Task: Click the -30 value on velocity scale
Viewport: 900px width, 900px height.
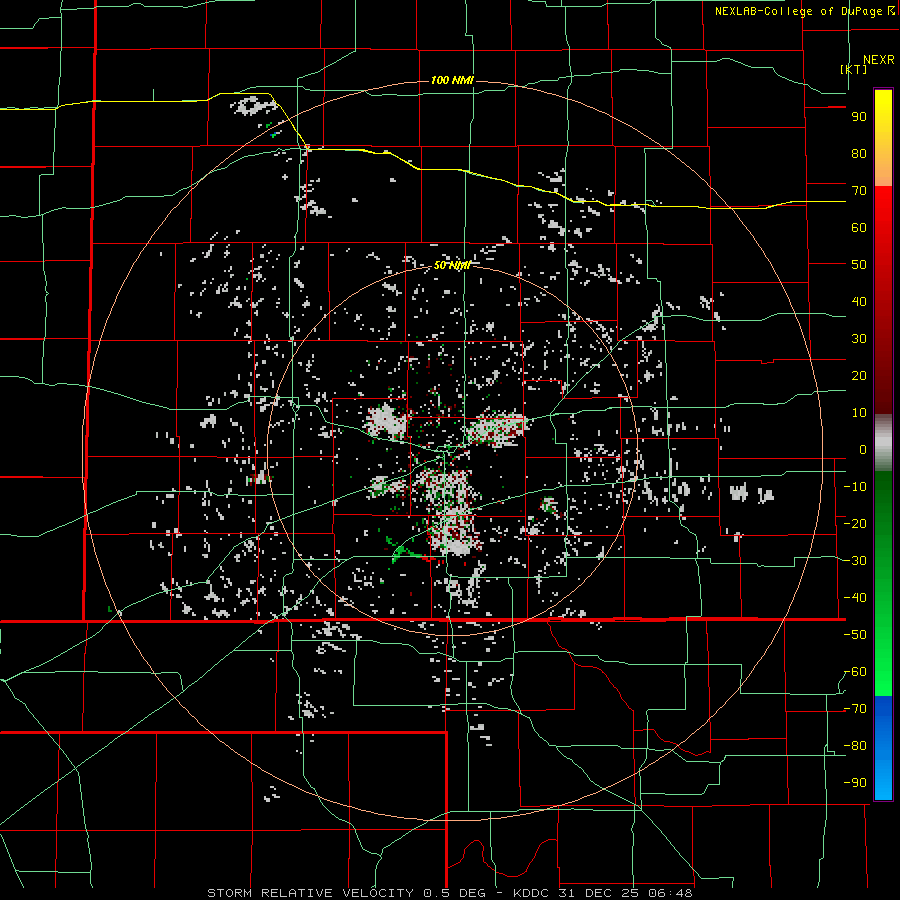Action: click(x=855, y=561)
